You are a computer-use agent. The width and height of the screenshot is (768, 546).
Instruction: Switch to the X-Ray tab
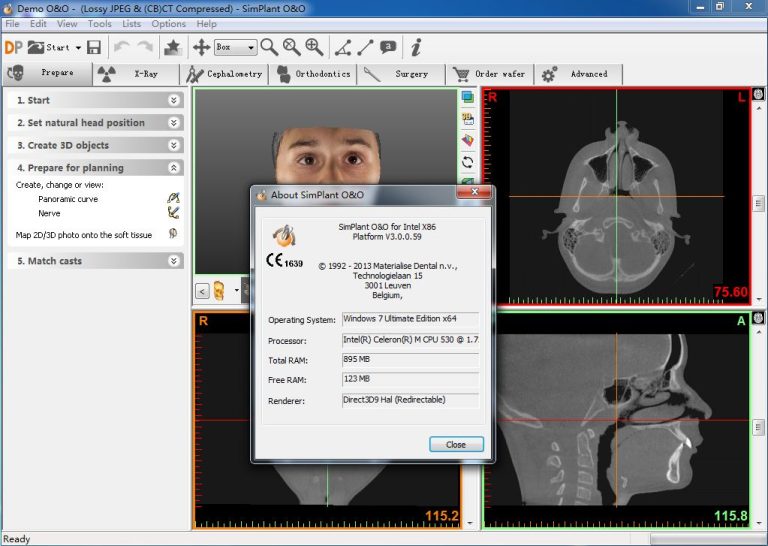(x=136, y=74)
